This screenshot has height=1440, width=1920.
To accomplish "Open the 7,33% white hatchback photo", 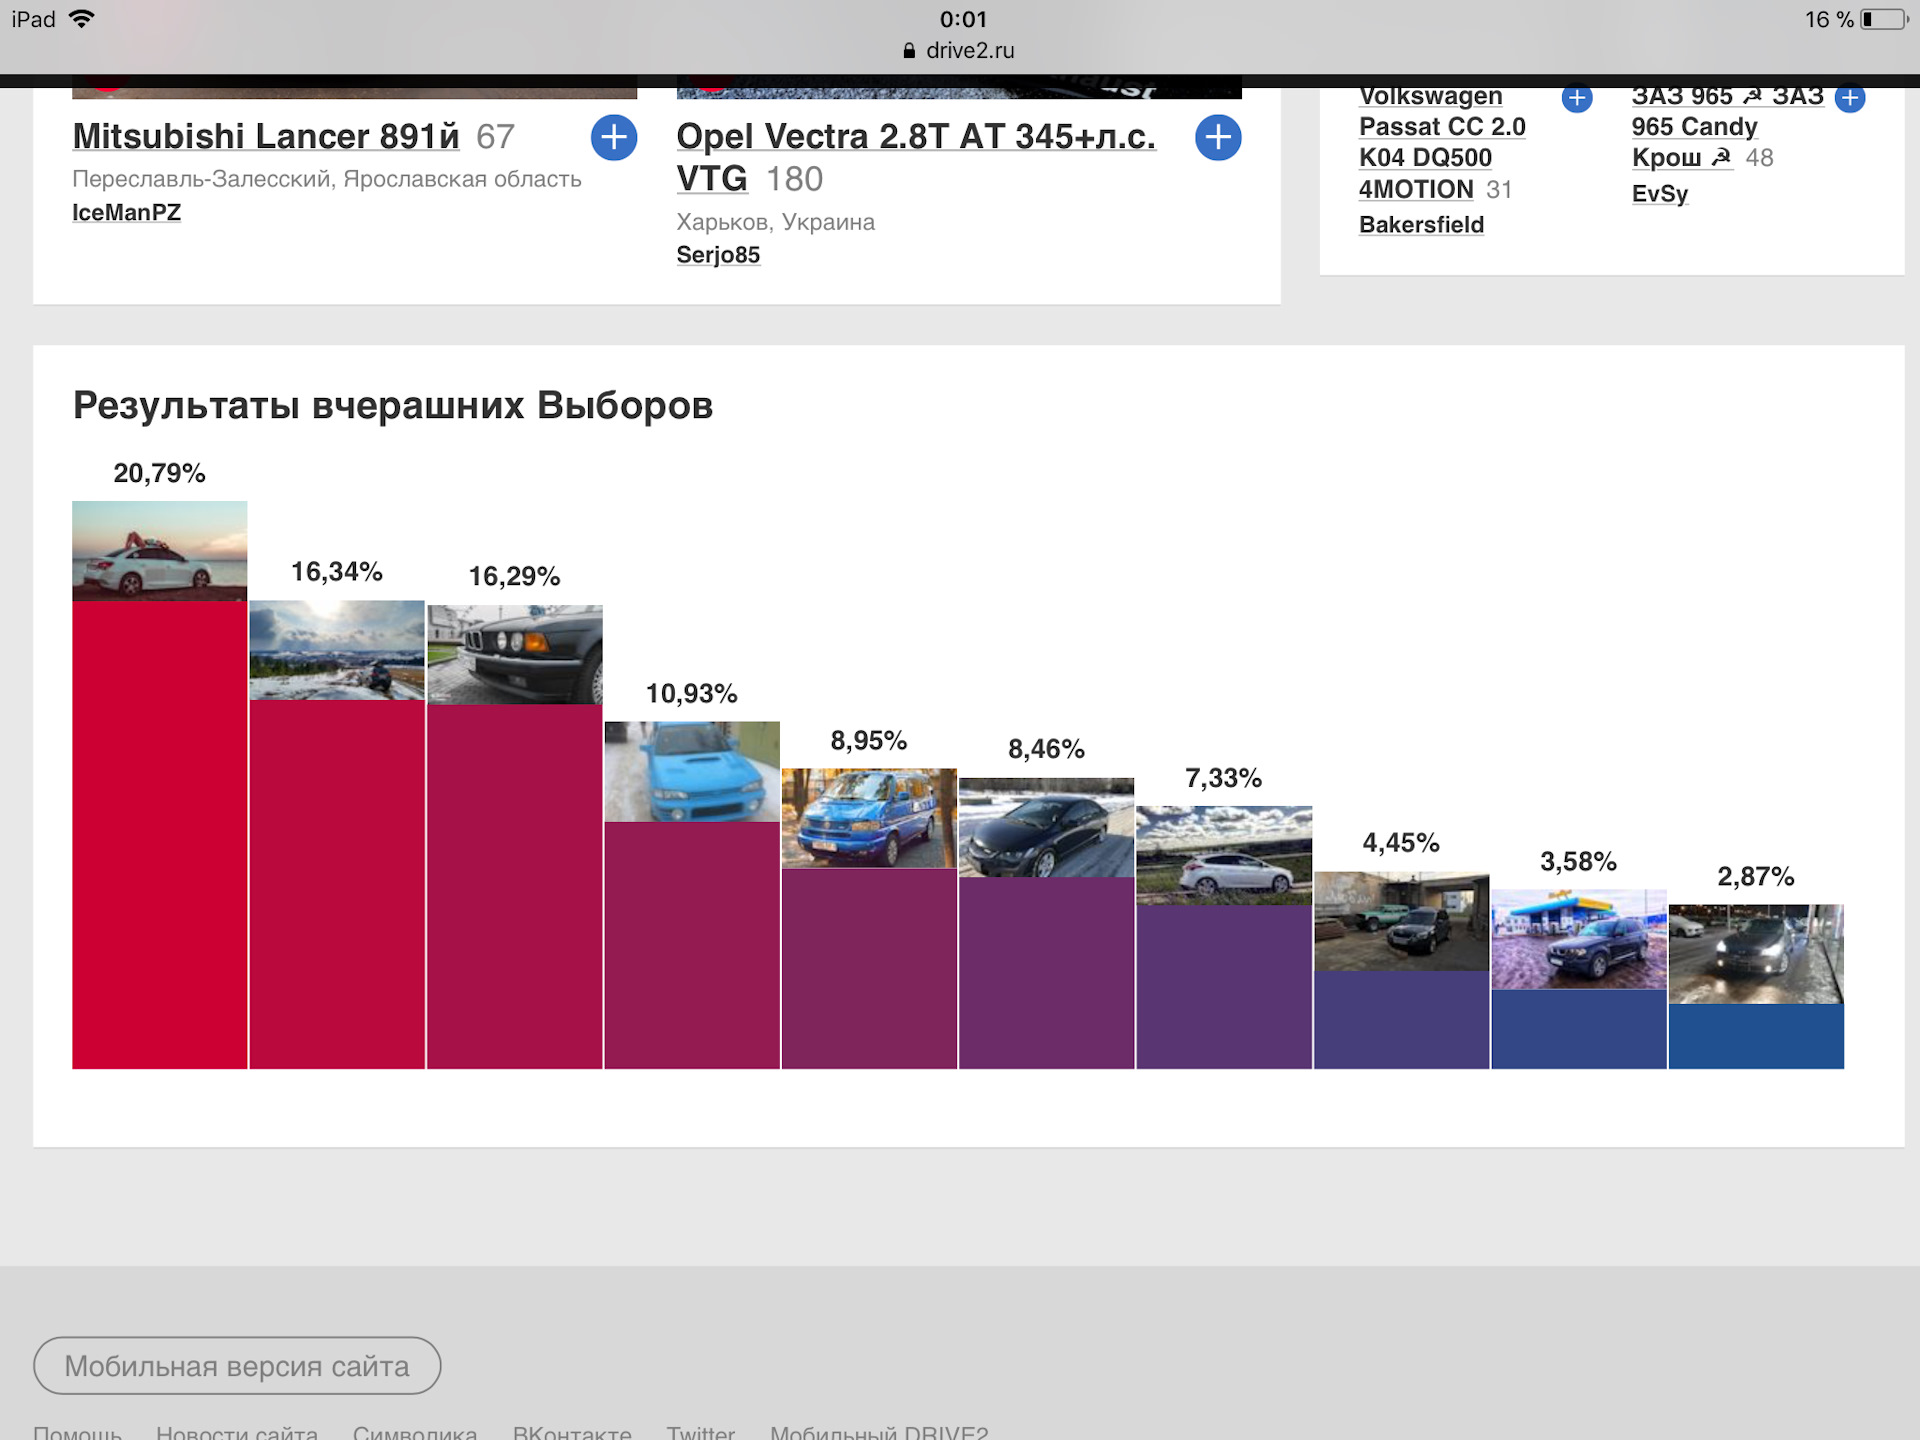I will pos(1224,856).
